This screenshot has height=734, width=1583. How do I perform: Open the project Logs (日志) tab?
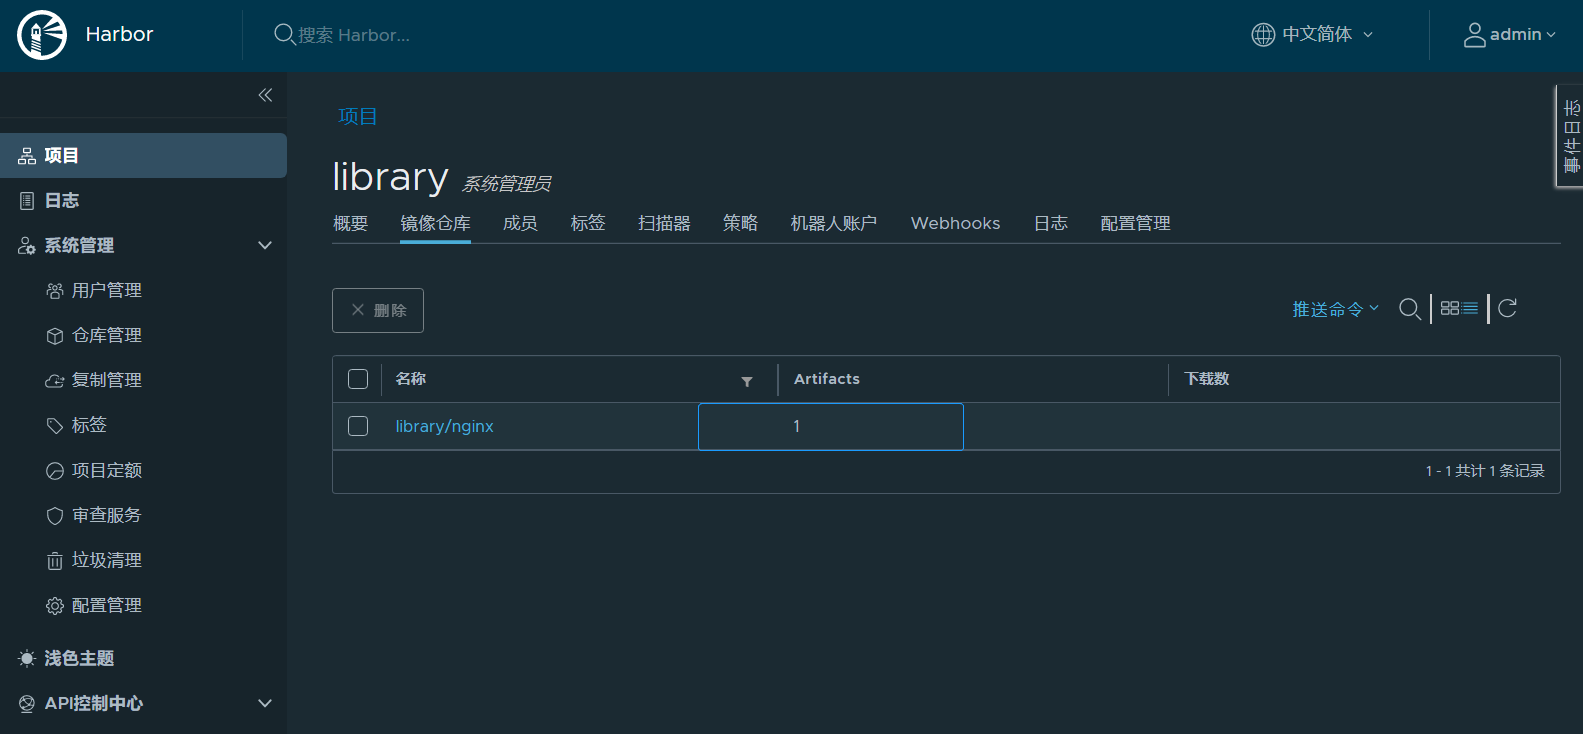[1051, 223]
